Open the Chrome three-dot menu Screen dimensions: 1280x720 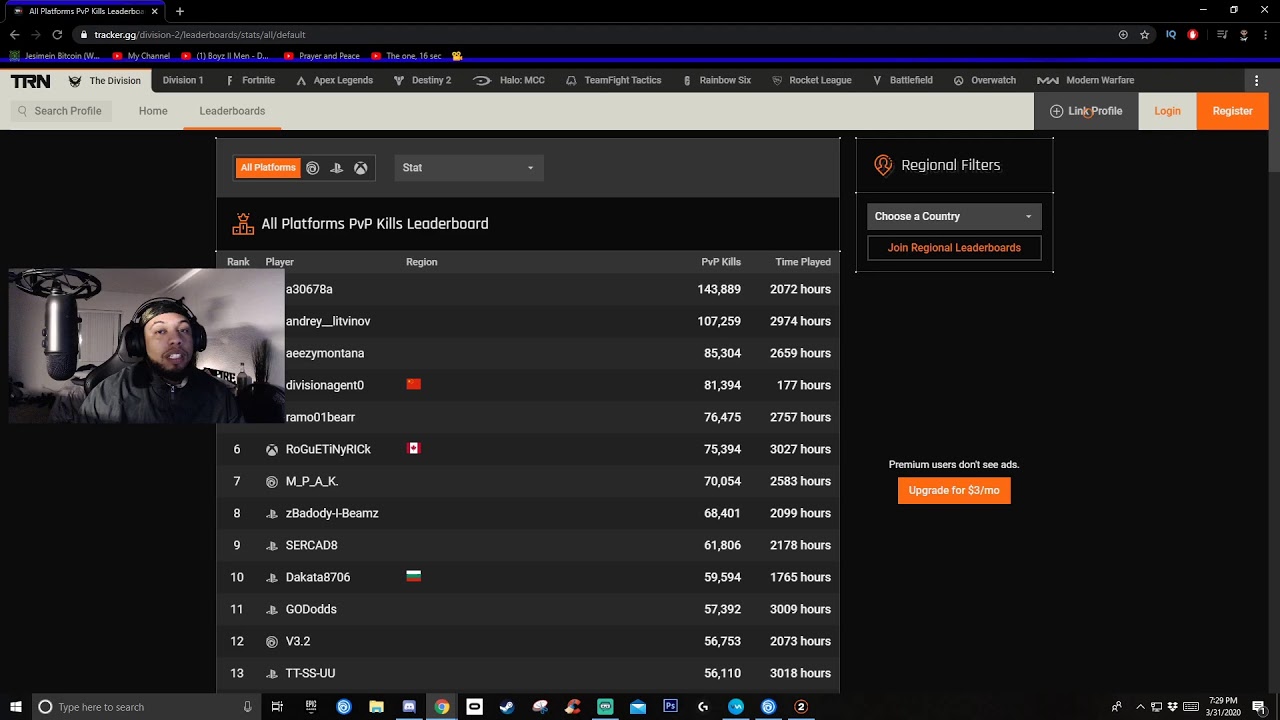click(1266, 35)
